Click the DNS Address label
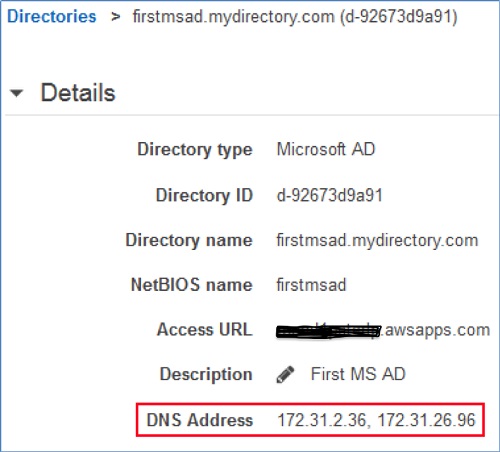This screenshot has width=500, height=452. [x=200, y=420]
